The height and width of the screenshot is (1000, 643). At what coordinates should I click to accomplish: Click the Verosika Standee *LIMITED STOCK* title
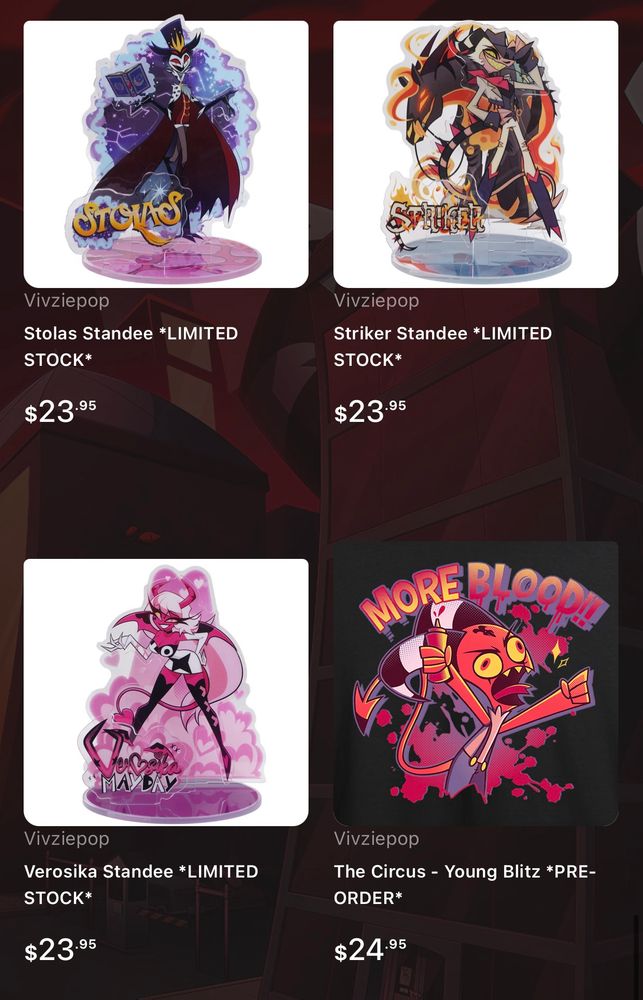click(141, 885)
